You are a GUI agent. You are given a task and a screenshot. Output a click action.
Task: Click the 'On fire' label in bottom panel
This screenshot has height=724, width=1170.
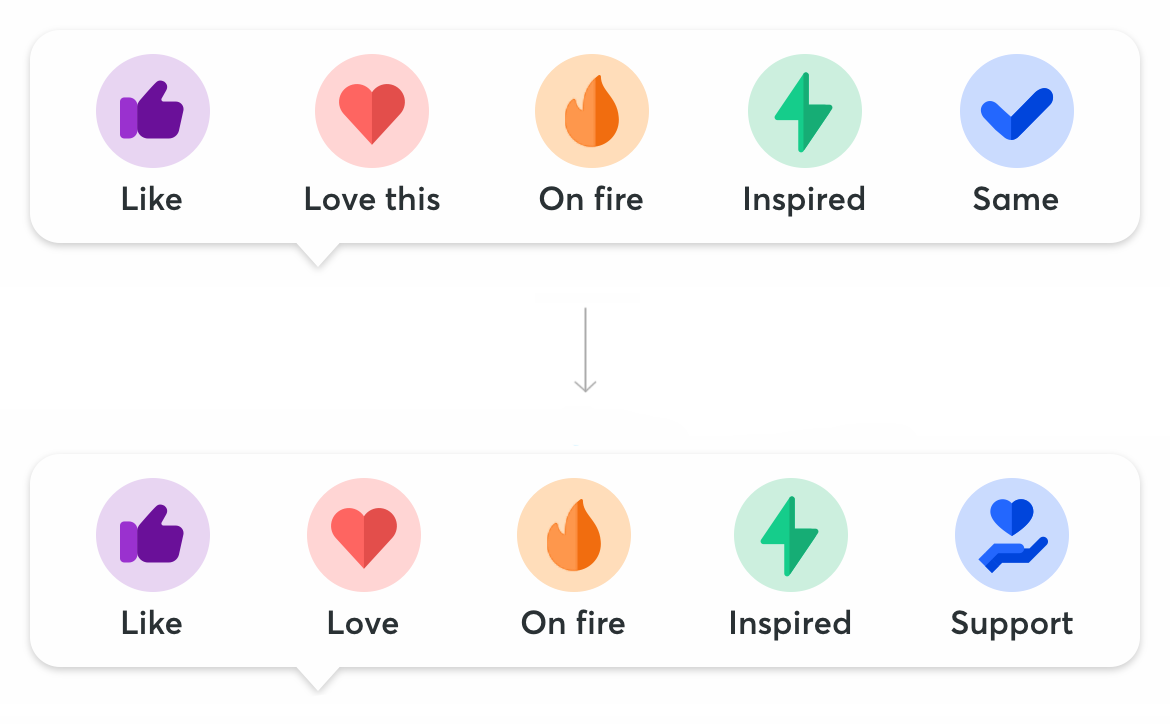[573, 623]
